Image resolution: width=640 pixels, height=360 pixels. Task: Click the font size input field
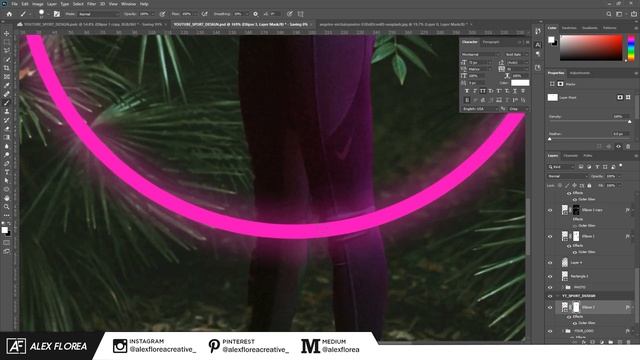click(x=479, y=62)
